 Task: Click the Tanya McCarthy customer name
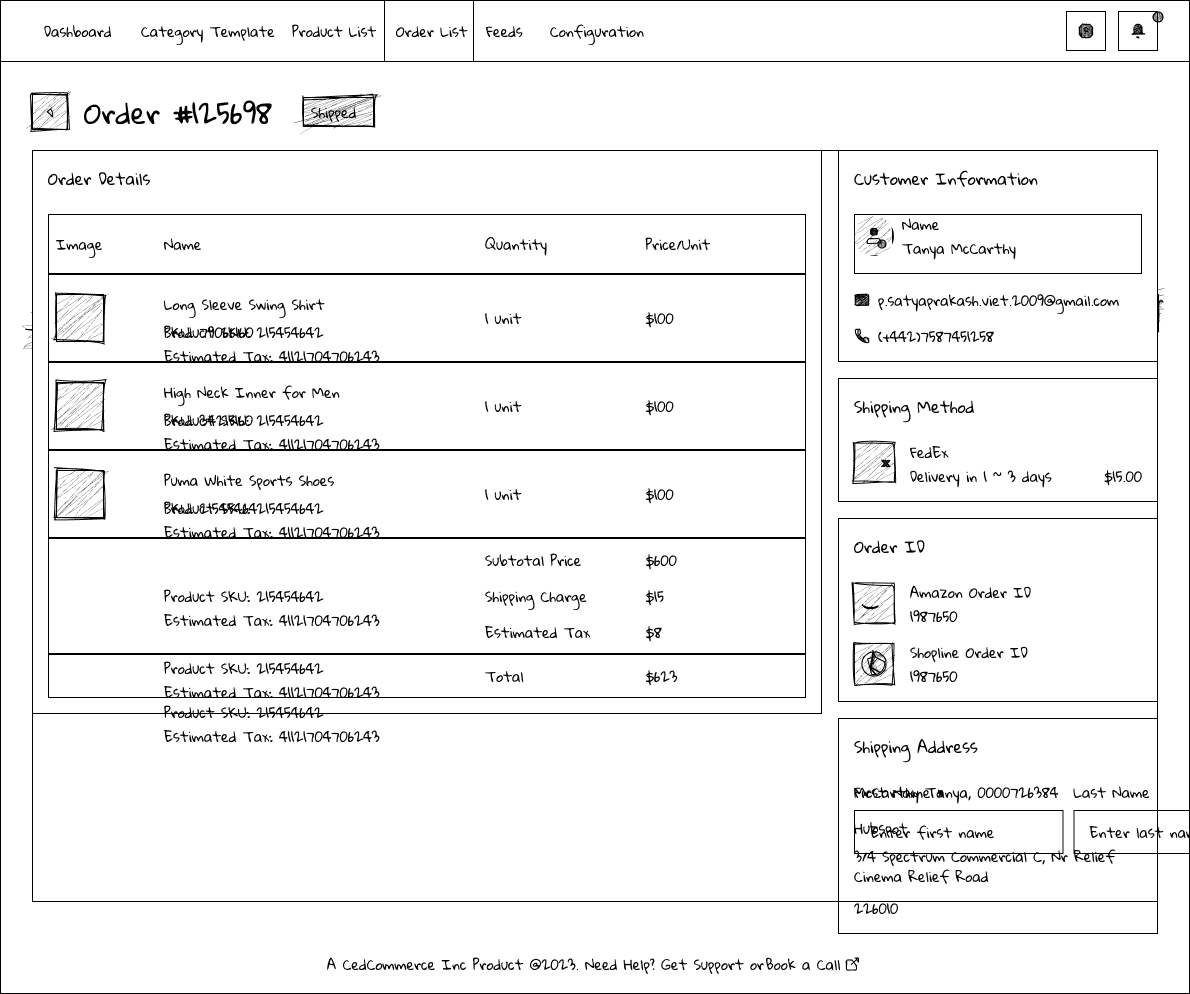959,250
